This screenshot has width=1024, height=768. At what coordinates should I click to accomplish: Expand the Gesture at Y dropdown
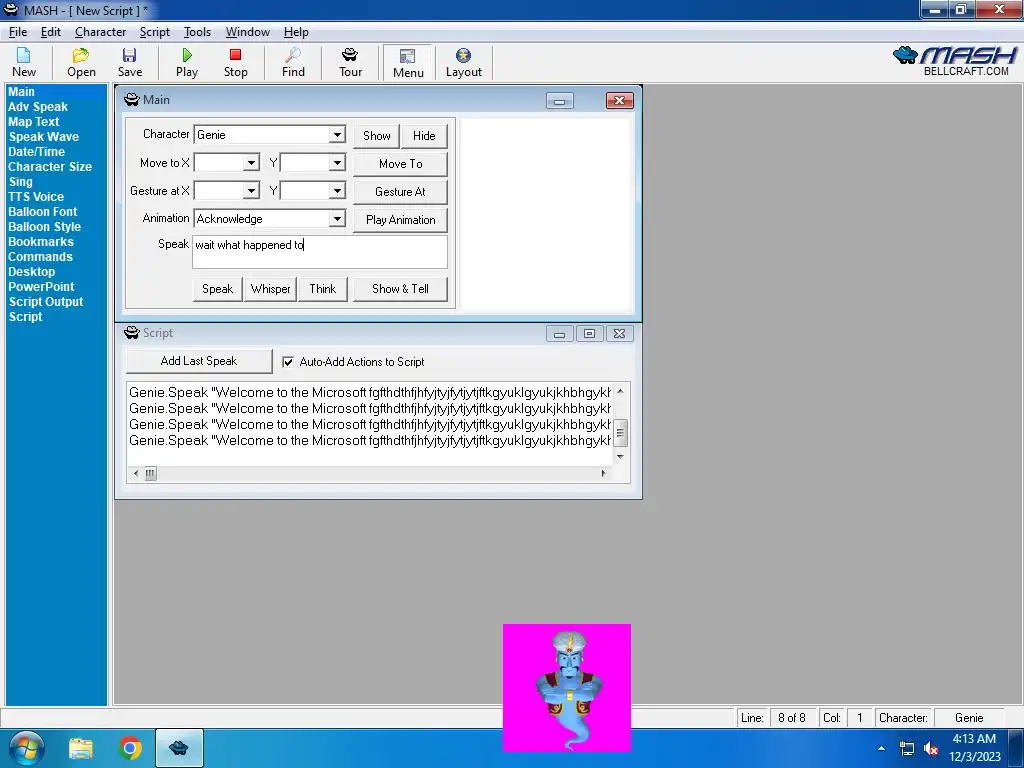click(x=337, y=191)
